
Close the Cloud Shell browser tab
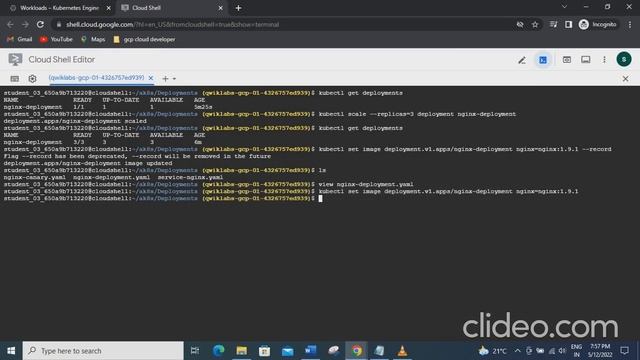220,8
